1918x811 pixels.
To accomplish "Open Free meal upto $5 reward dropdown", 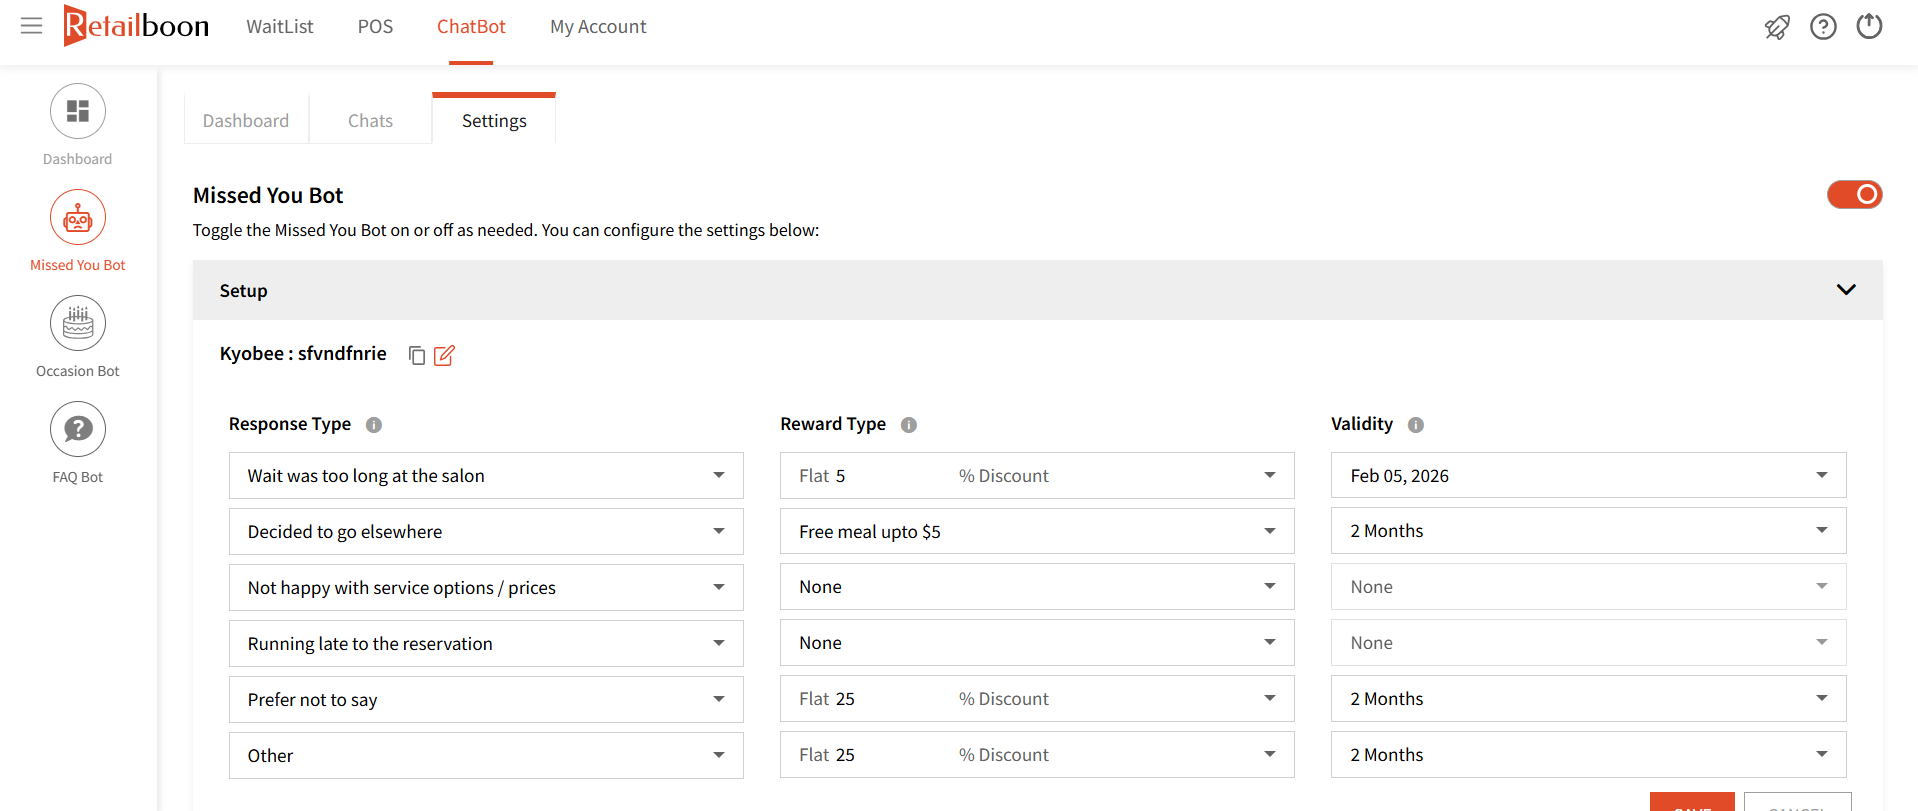I will (1037, 531).
